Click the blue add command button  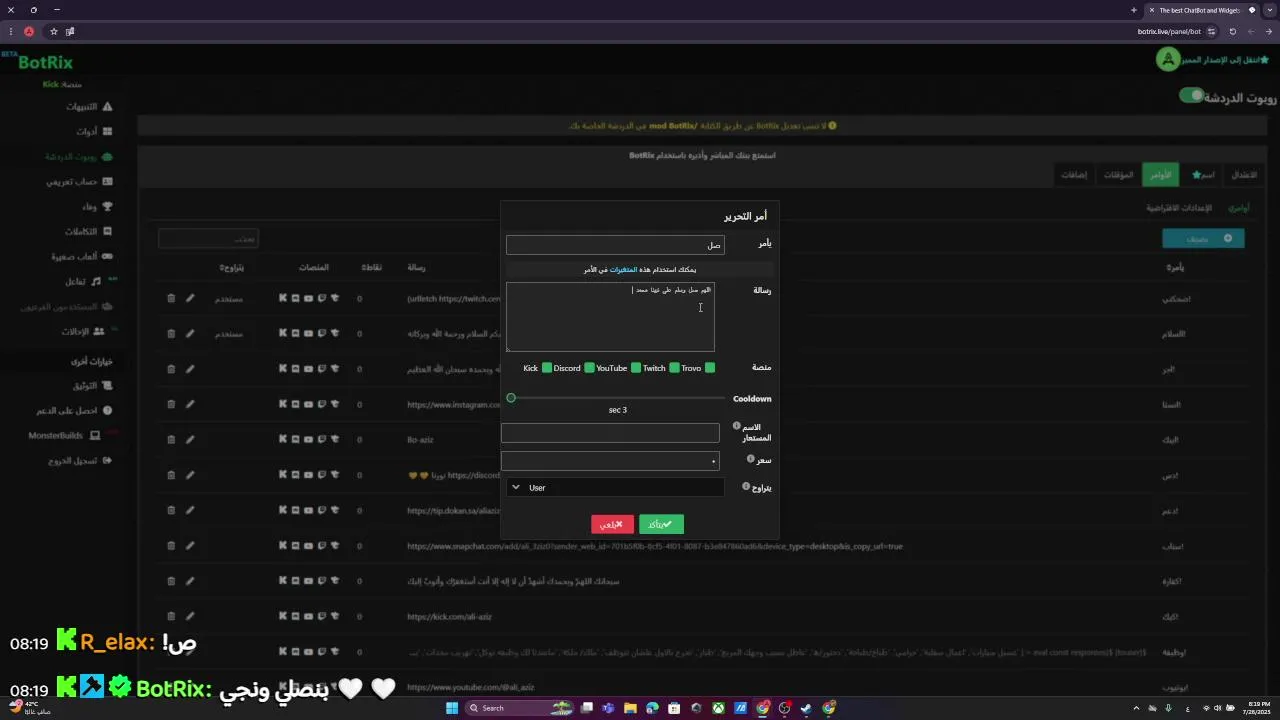click(1203, 239)
